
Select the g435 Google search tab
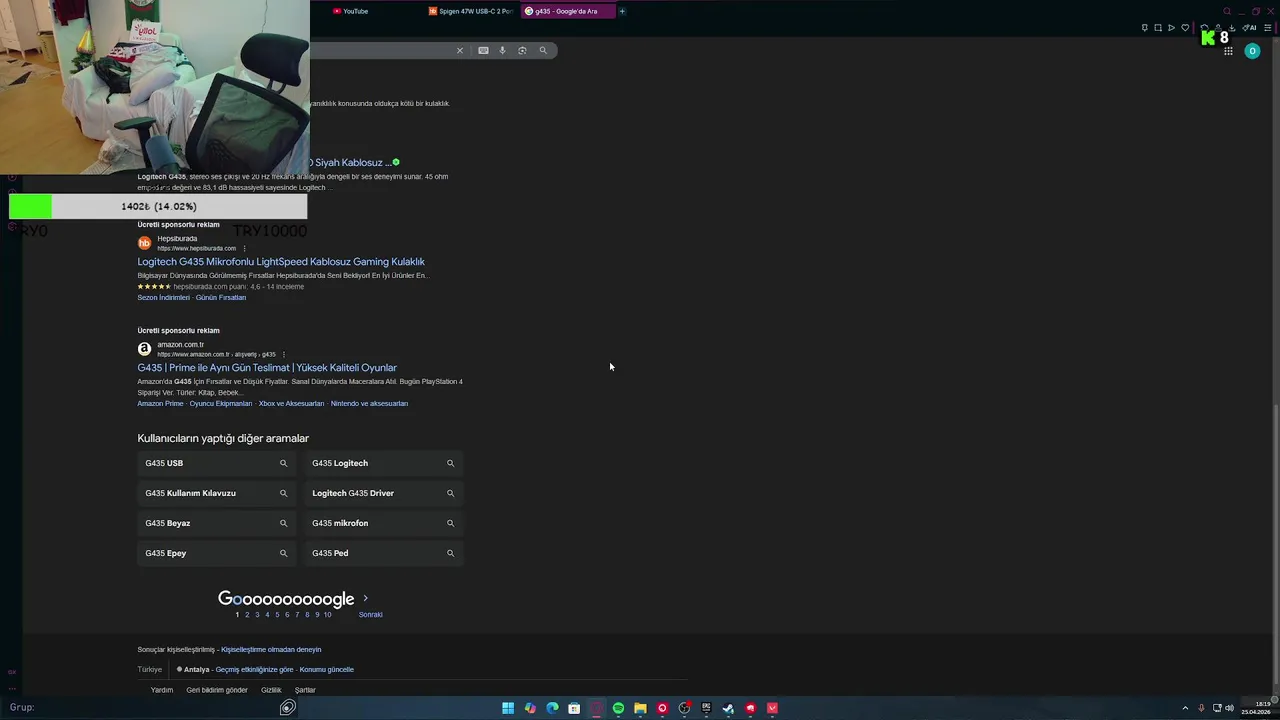[567, 11]
